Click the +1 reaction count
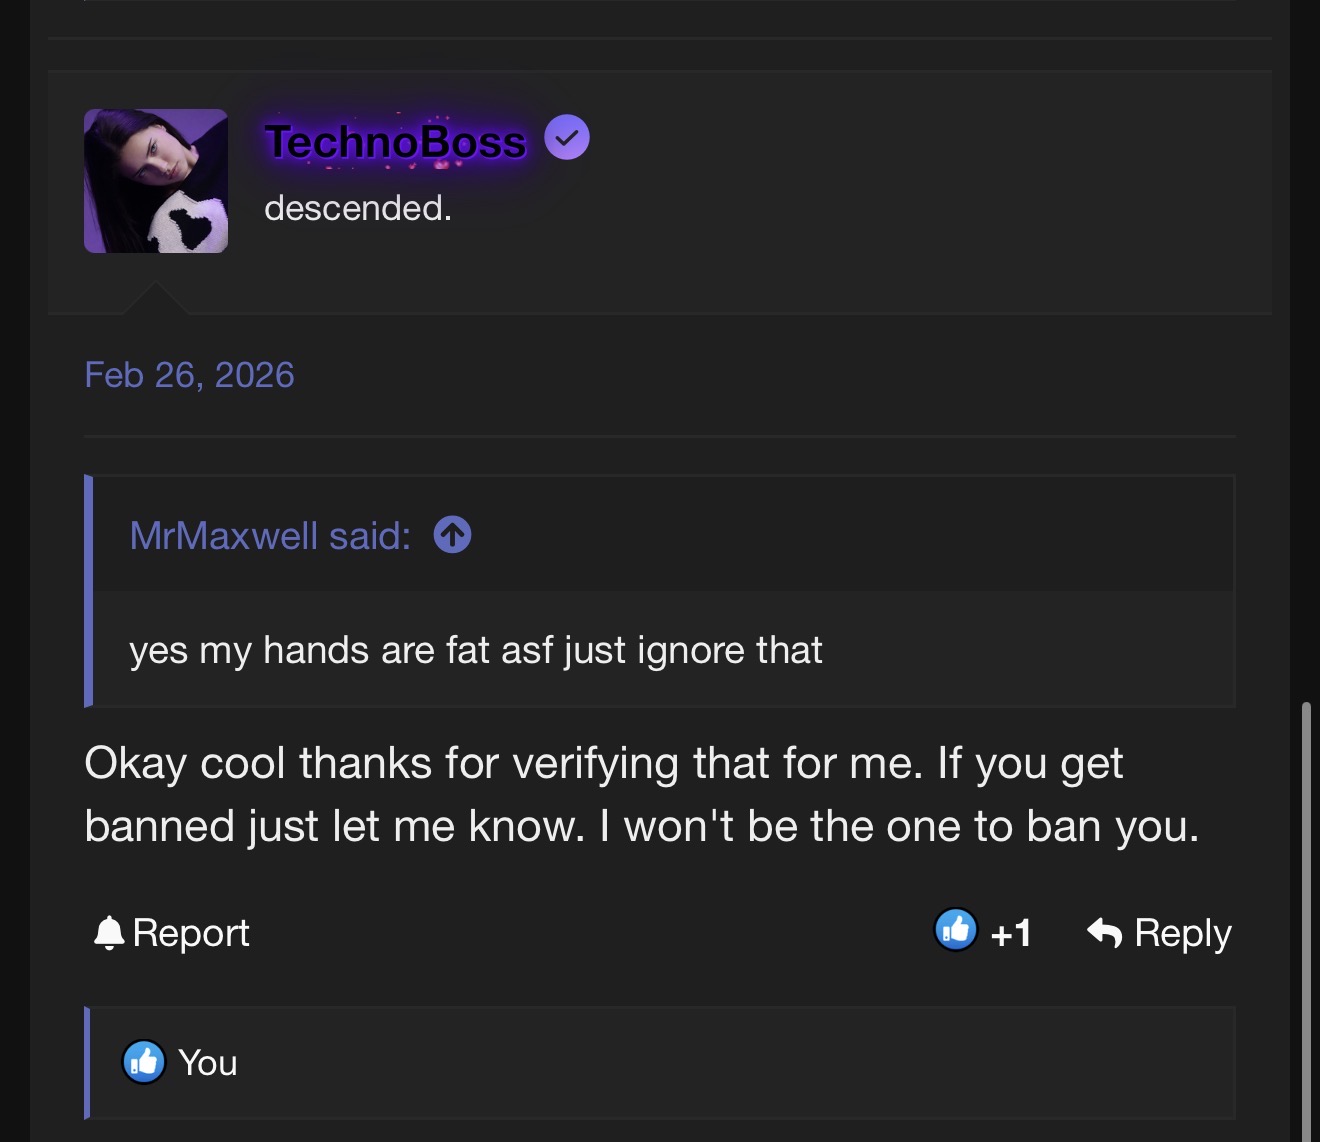Image resolution: width=1320 pixels, height=1142 pixels. (1011, 933)
